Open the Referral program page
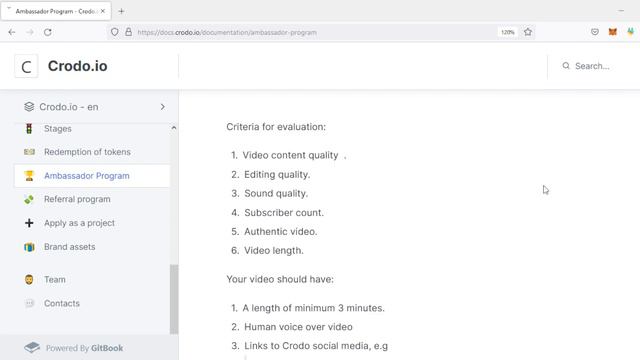This screenshot has height=360, width=640. [x=77, y=199]
